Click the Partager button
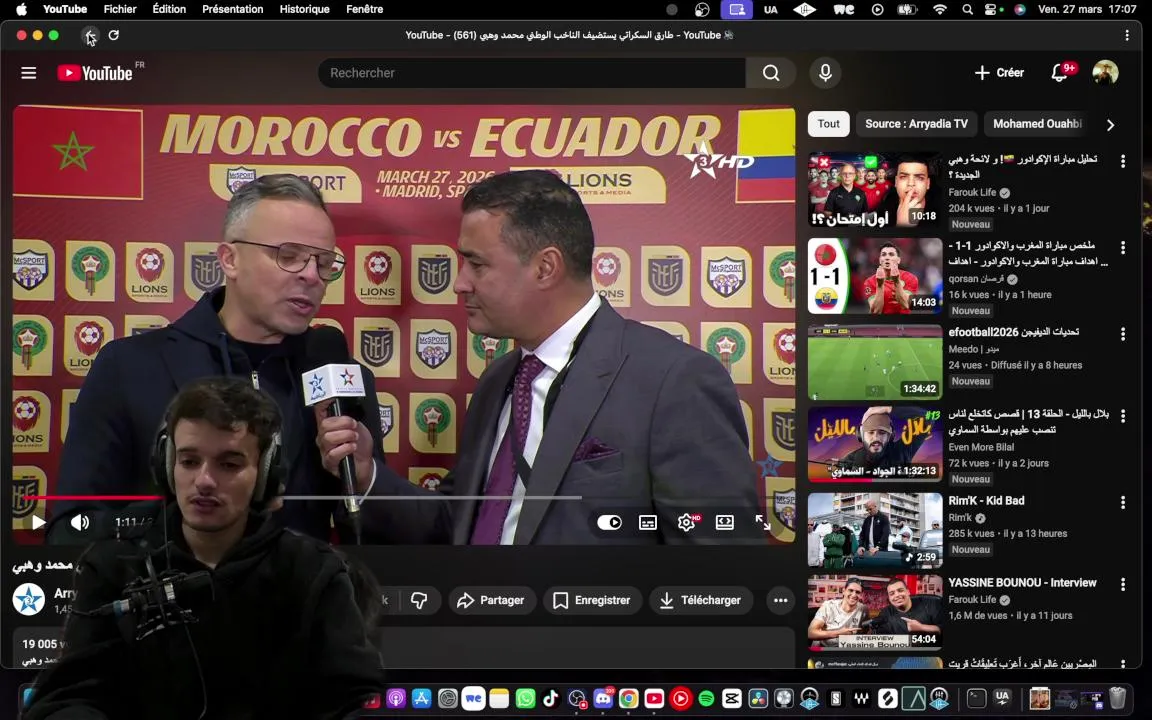The height and width of the screenshot is (720, 1152). point(491,600)
